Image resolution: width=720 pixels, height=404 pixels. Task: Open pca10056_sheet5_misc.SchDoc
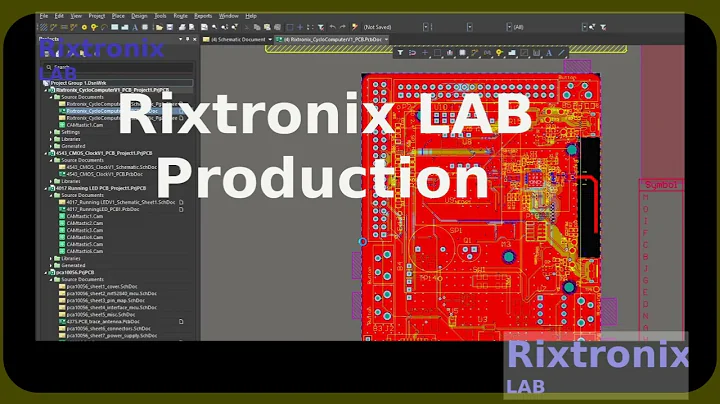point(101,314)
